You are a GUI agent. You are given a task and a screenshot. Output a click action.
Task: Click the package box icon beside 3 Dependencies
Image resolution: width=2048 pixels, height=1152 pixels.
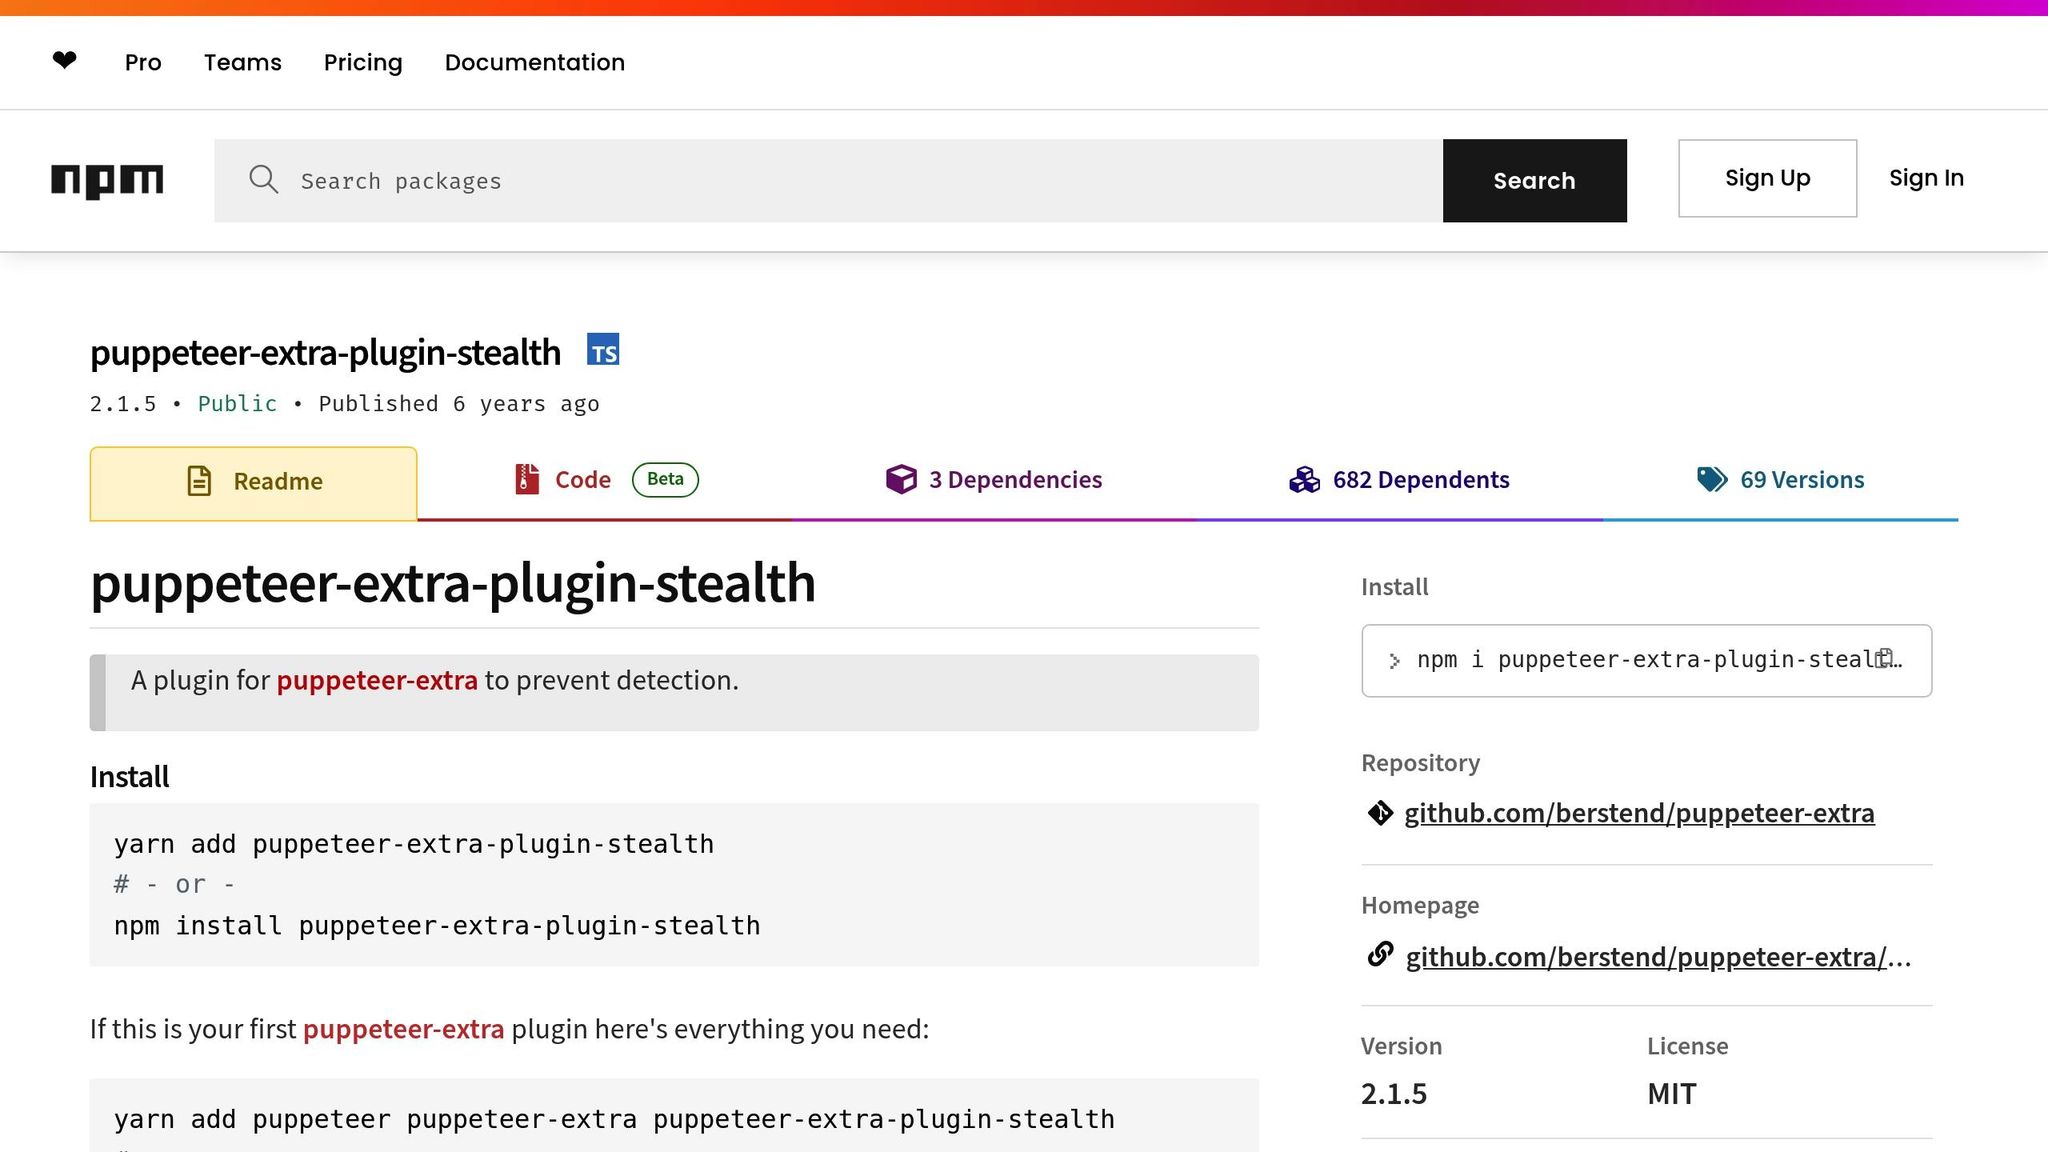click(901, 479)
